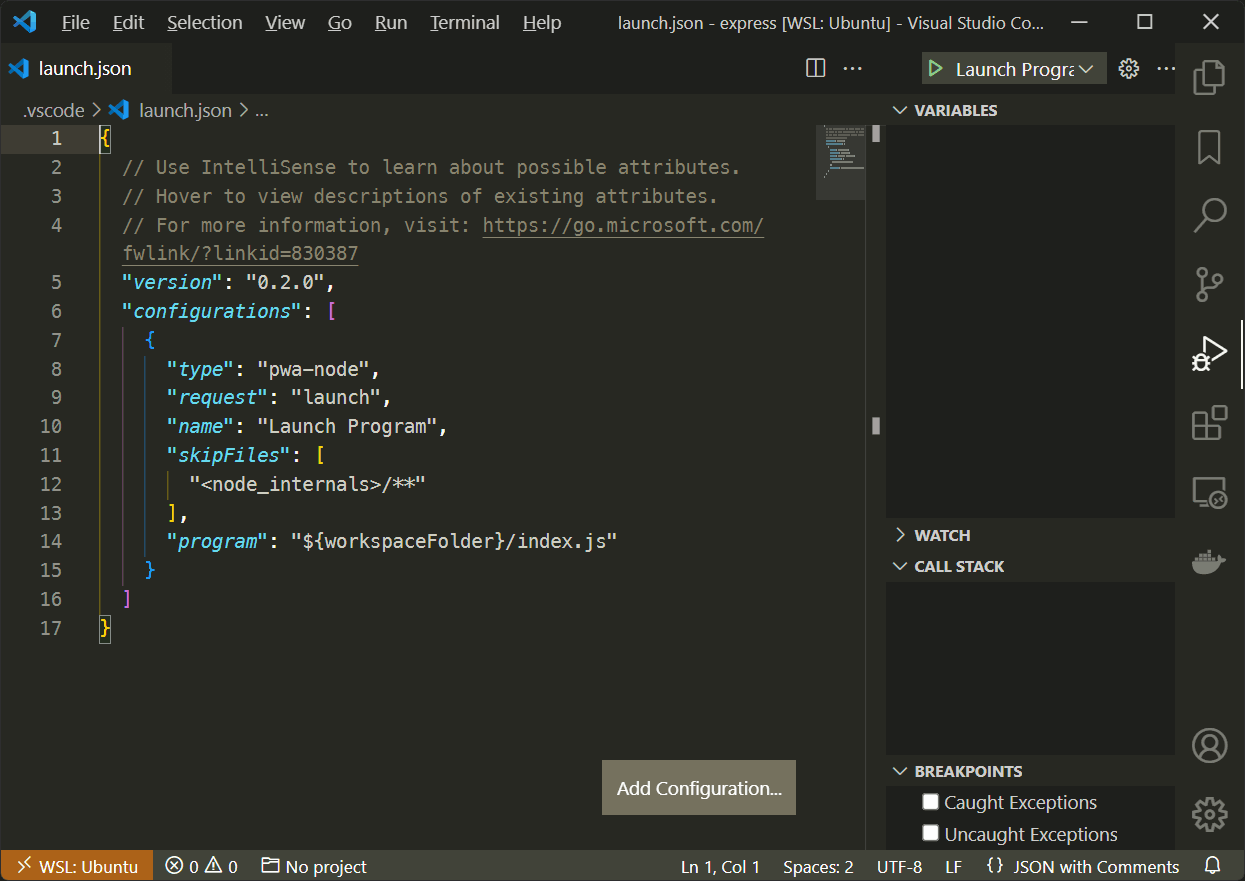Open the notifications bell
The image size is (1245, 881).
tap(1211, 866)
